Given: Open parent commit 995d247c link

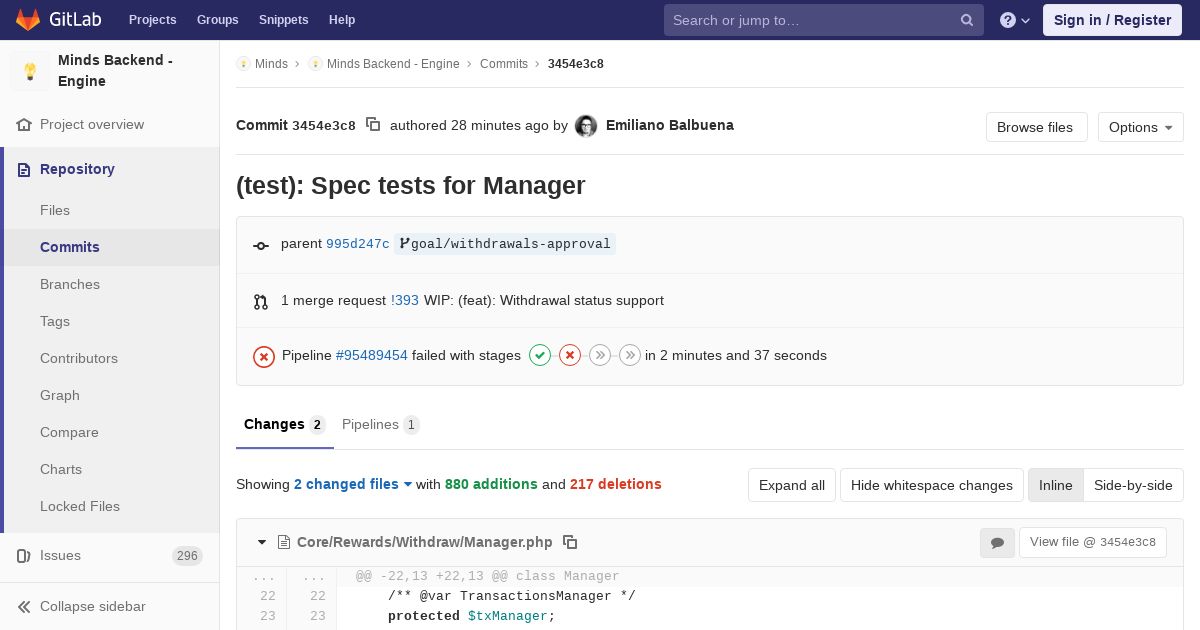Looking at the screenshot, I should click(x=358, y=244).
